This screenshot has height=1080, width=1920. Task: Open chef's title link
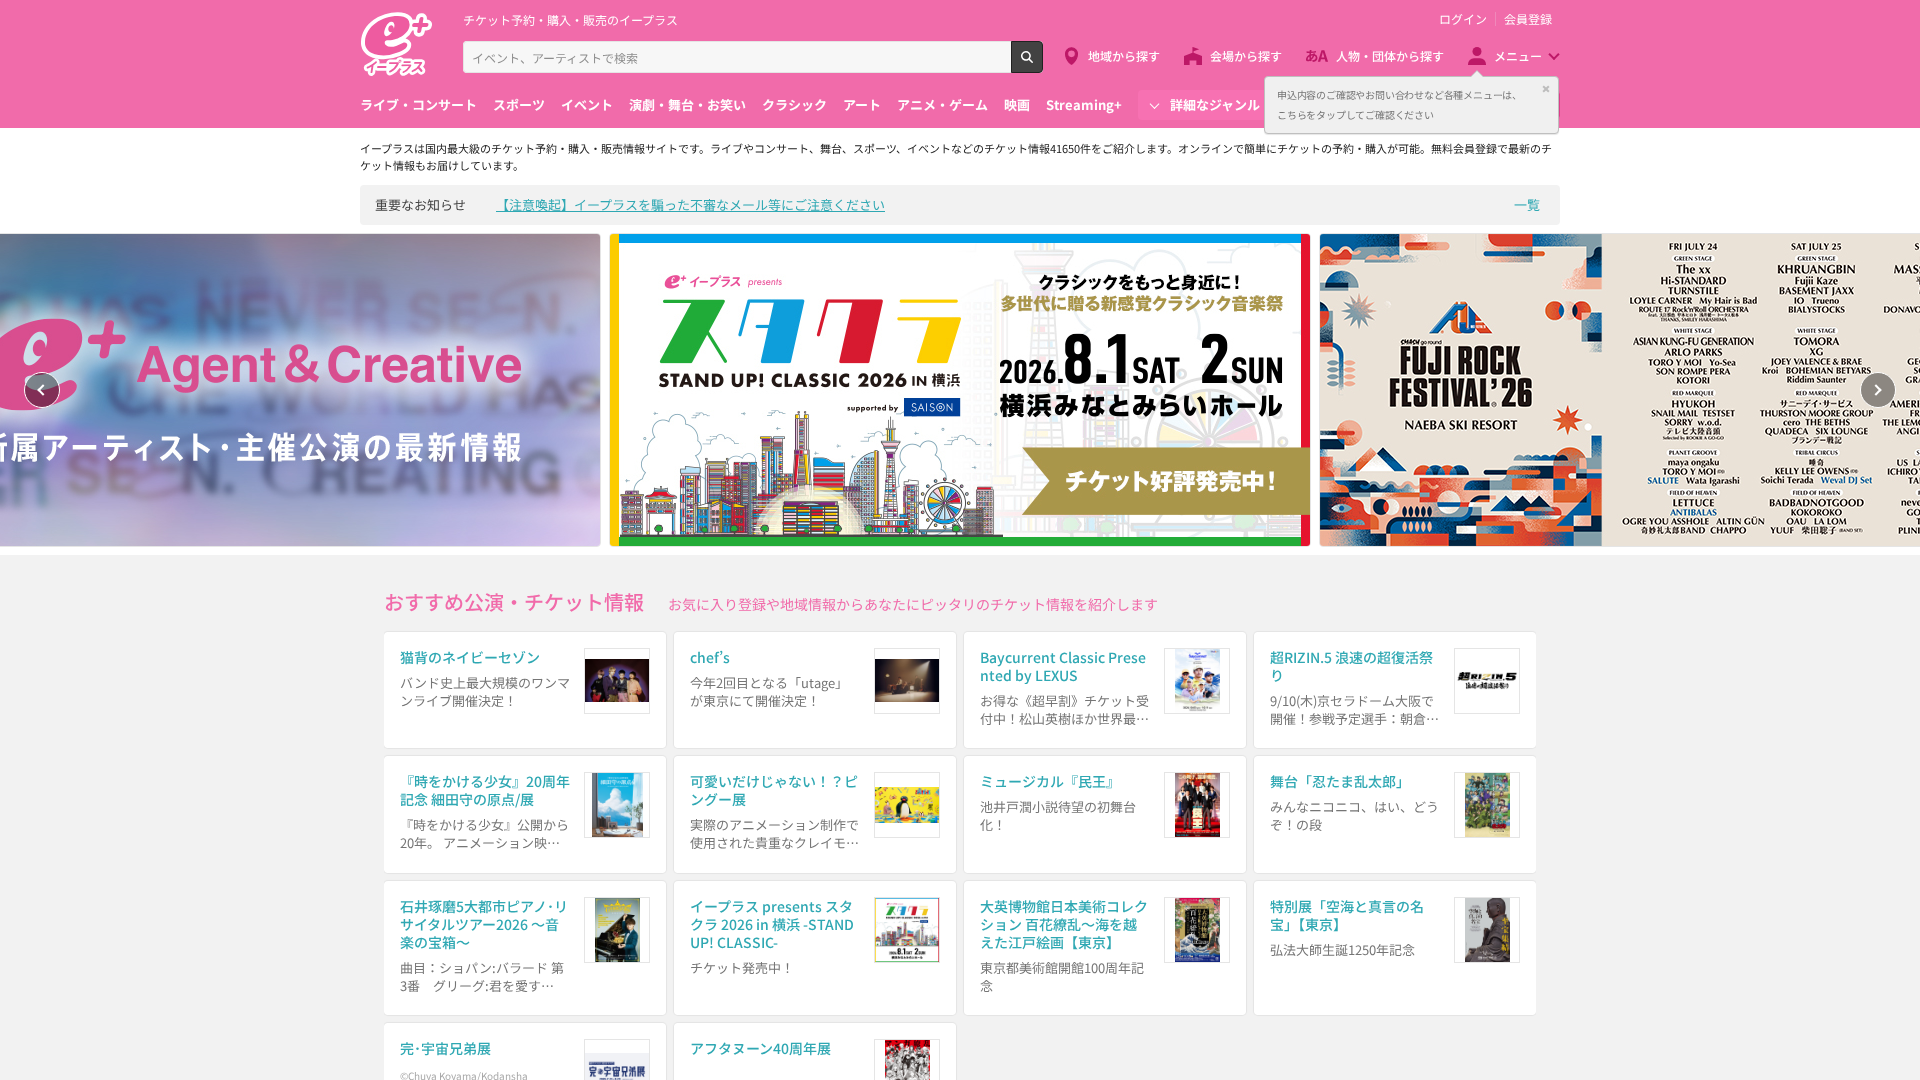tap(710, 657)
